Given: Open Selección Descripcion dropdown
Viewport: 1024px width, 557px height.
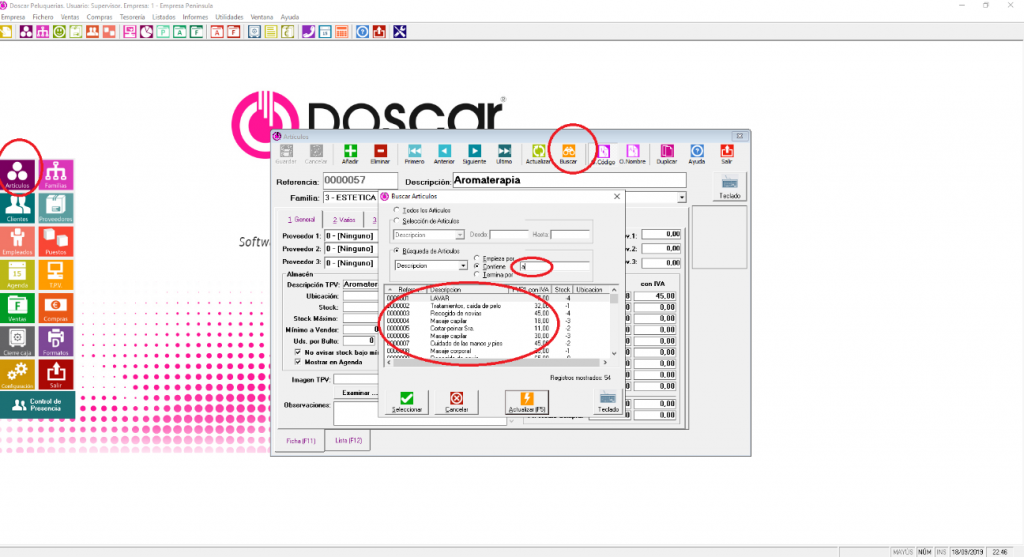Looking at the screenshot, I should pyautogui.click(x=460, y=234).
